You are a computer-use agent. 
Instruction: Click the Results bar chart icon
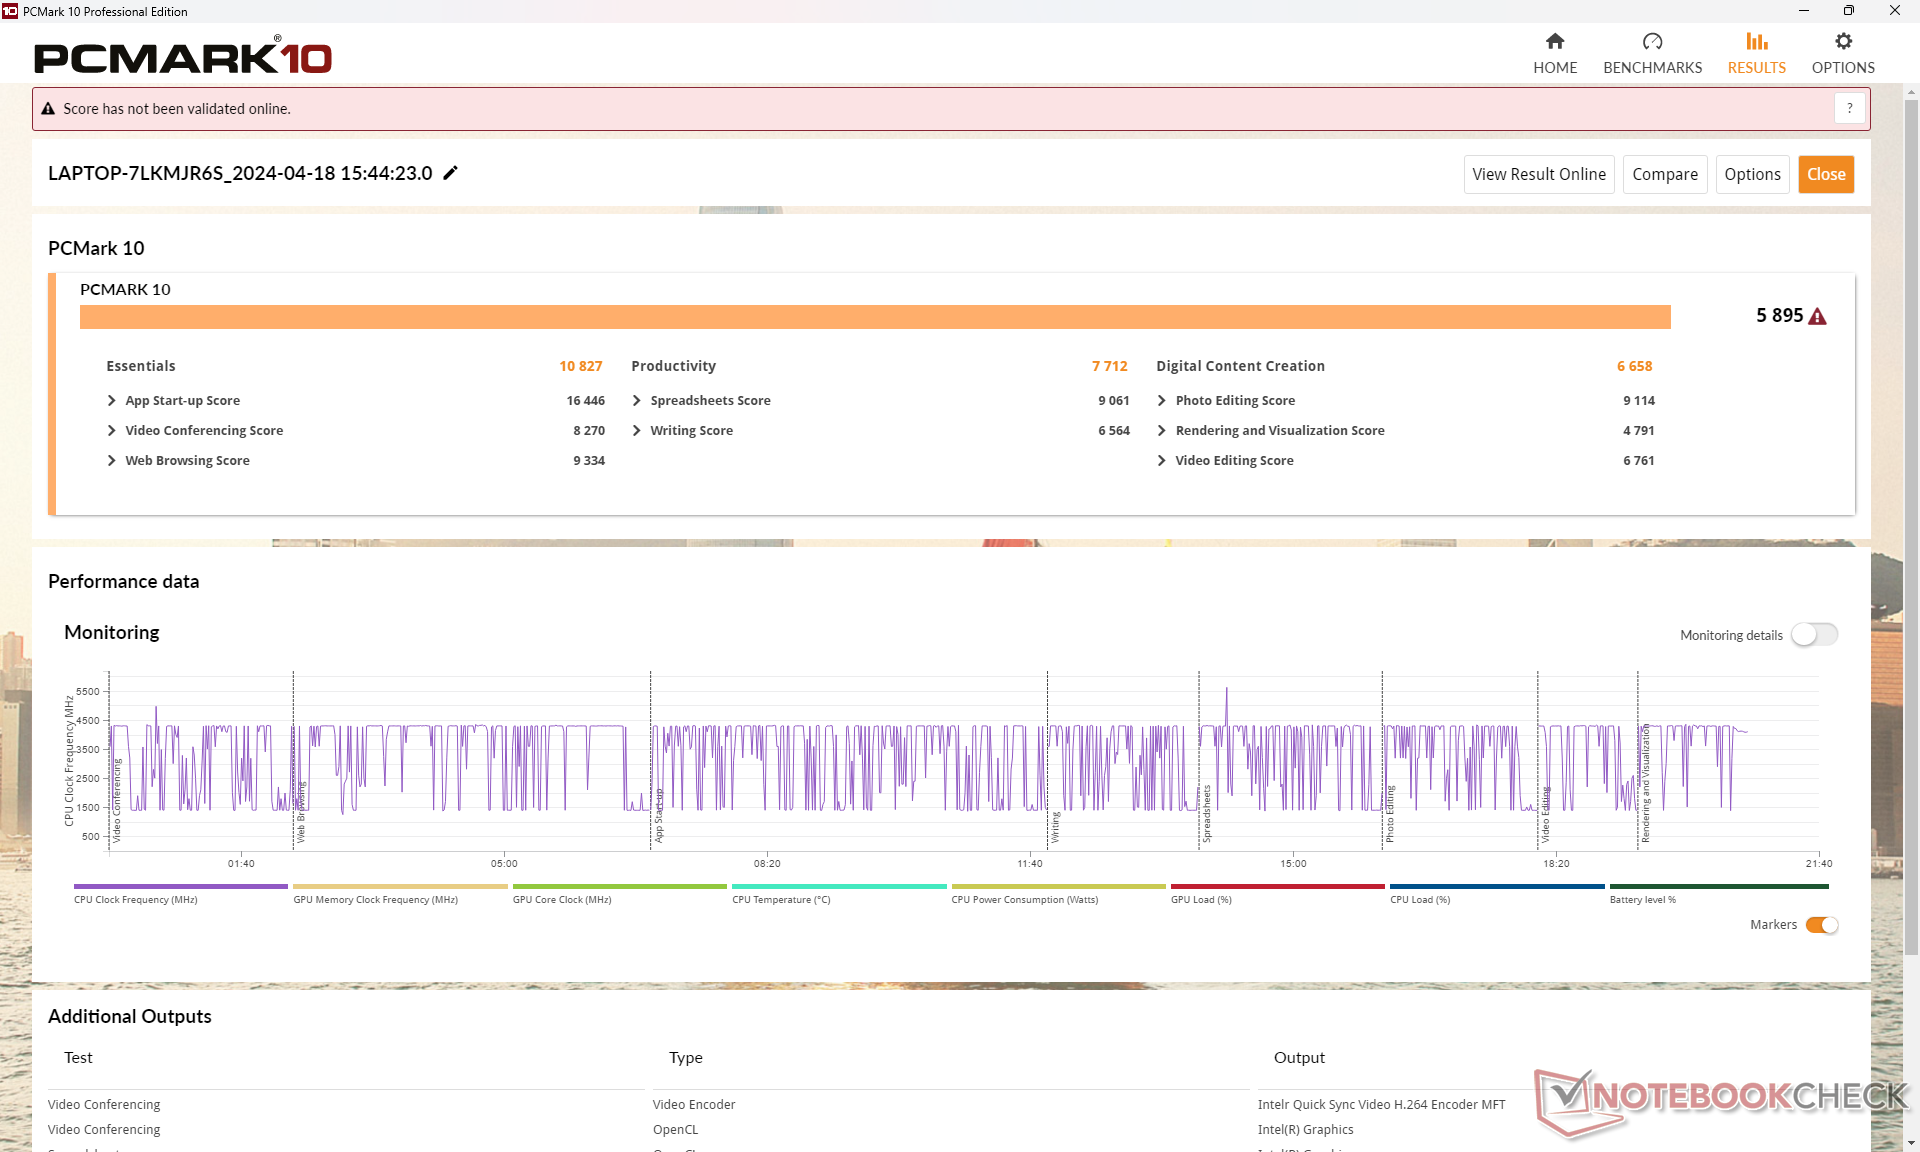(x=1756, y=42)
